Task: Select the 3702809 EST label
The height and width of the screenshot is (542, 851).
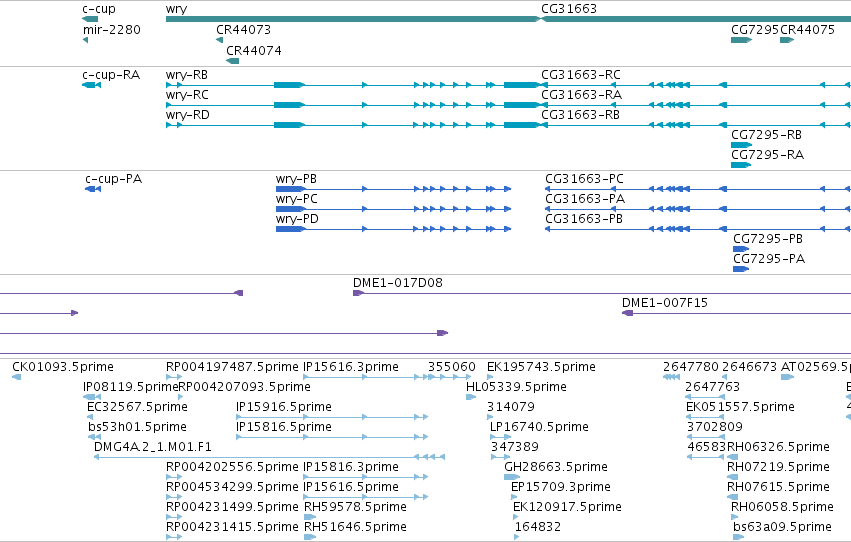Action: click(x=715, y=427)
